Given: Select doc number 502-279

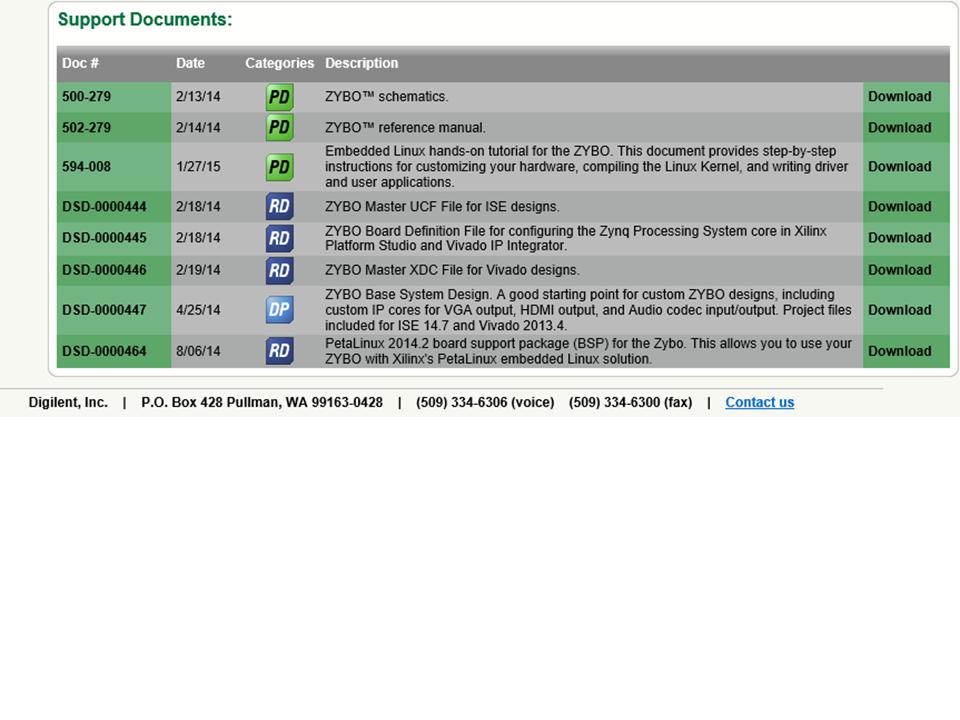Looking at the screenshot, I should (86, 128).
